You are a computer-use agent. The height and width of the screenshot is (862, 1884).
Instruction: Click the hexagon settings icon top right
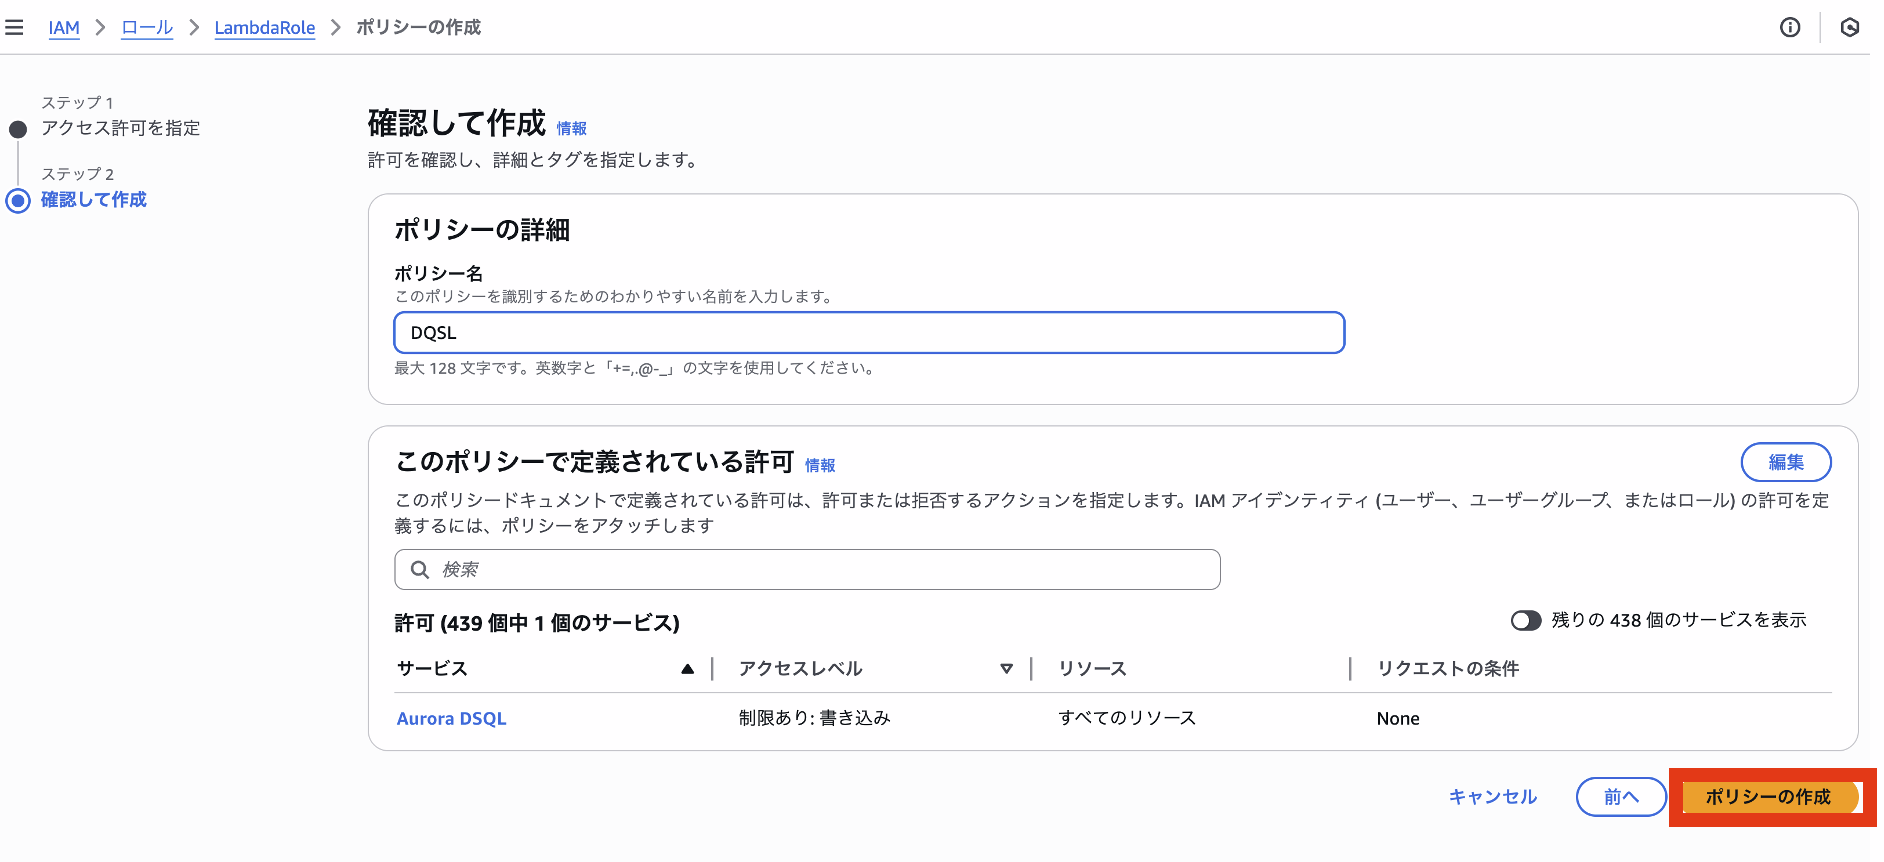1850,28
